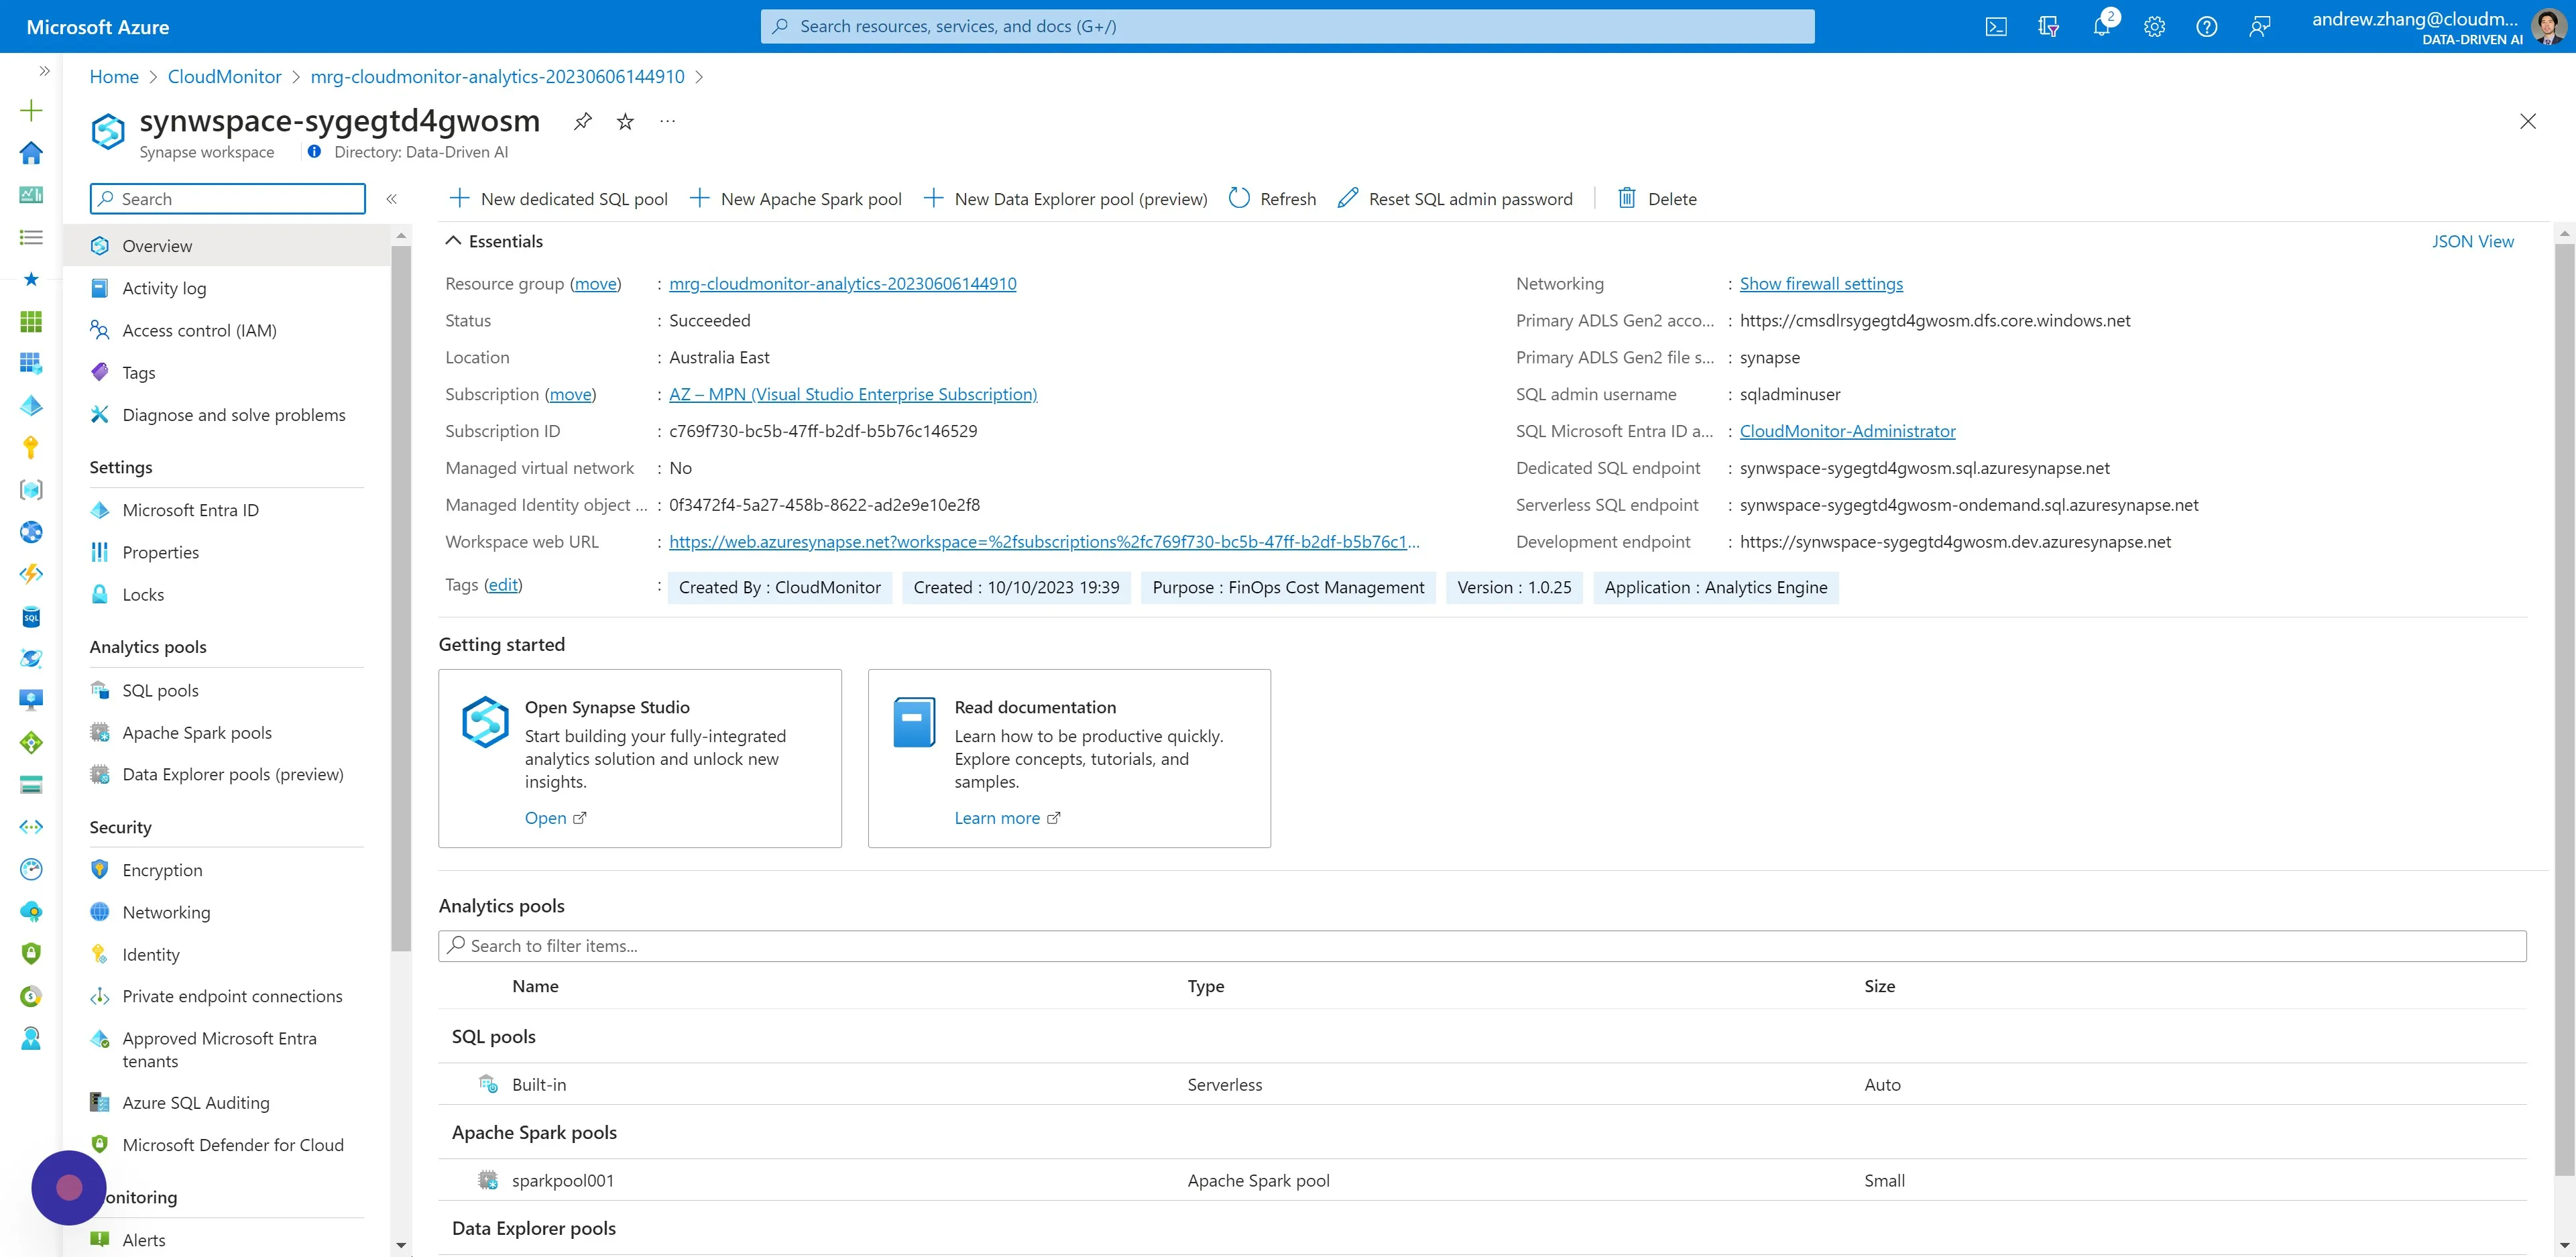Open CloudMonitor-Administrator link

pyautogui.click(x=1847, y=431)
